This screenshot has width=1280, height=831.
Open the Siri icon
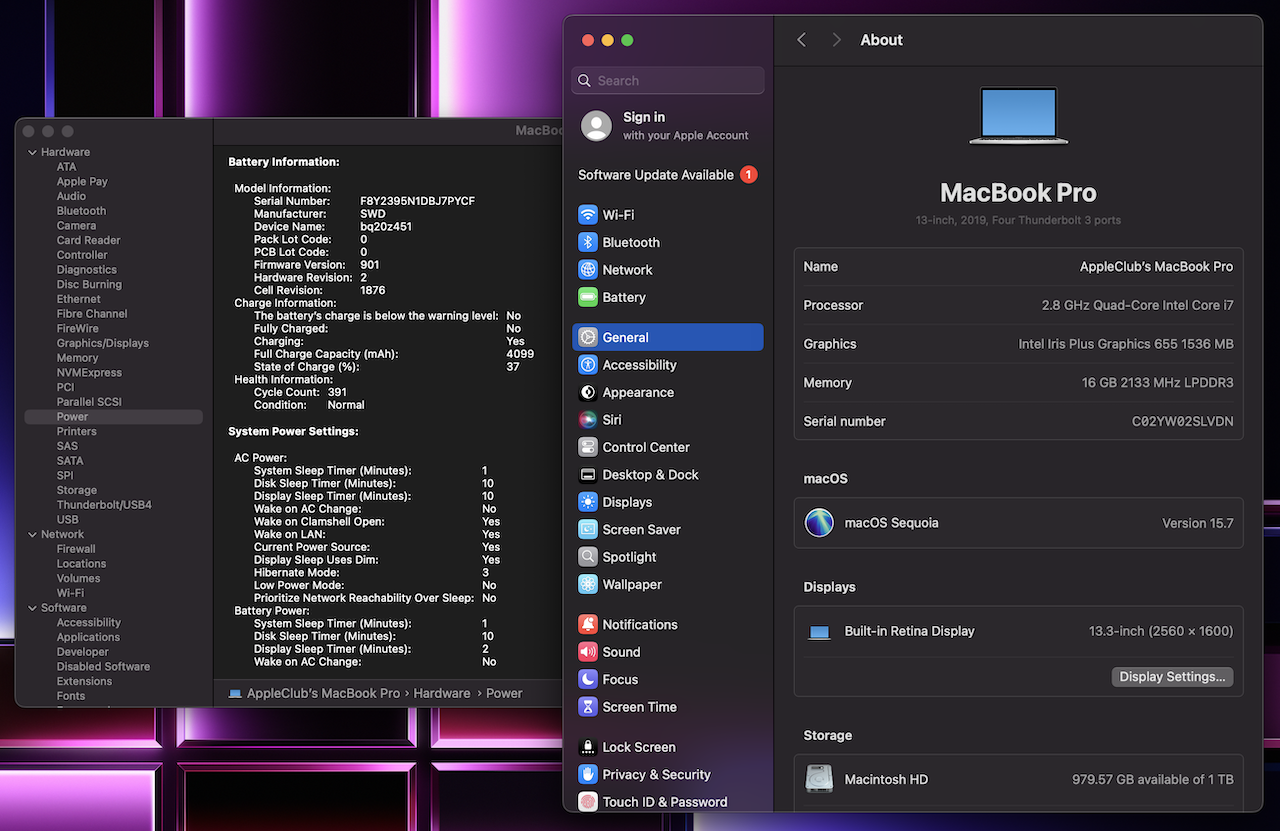(588, 420)
